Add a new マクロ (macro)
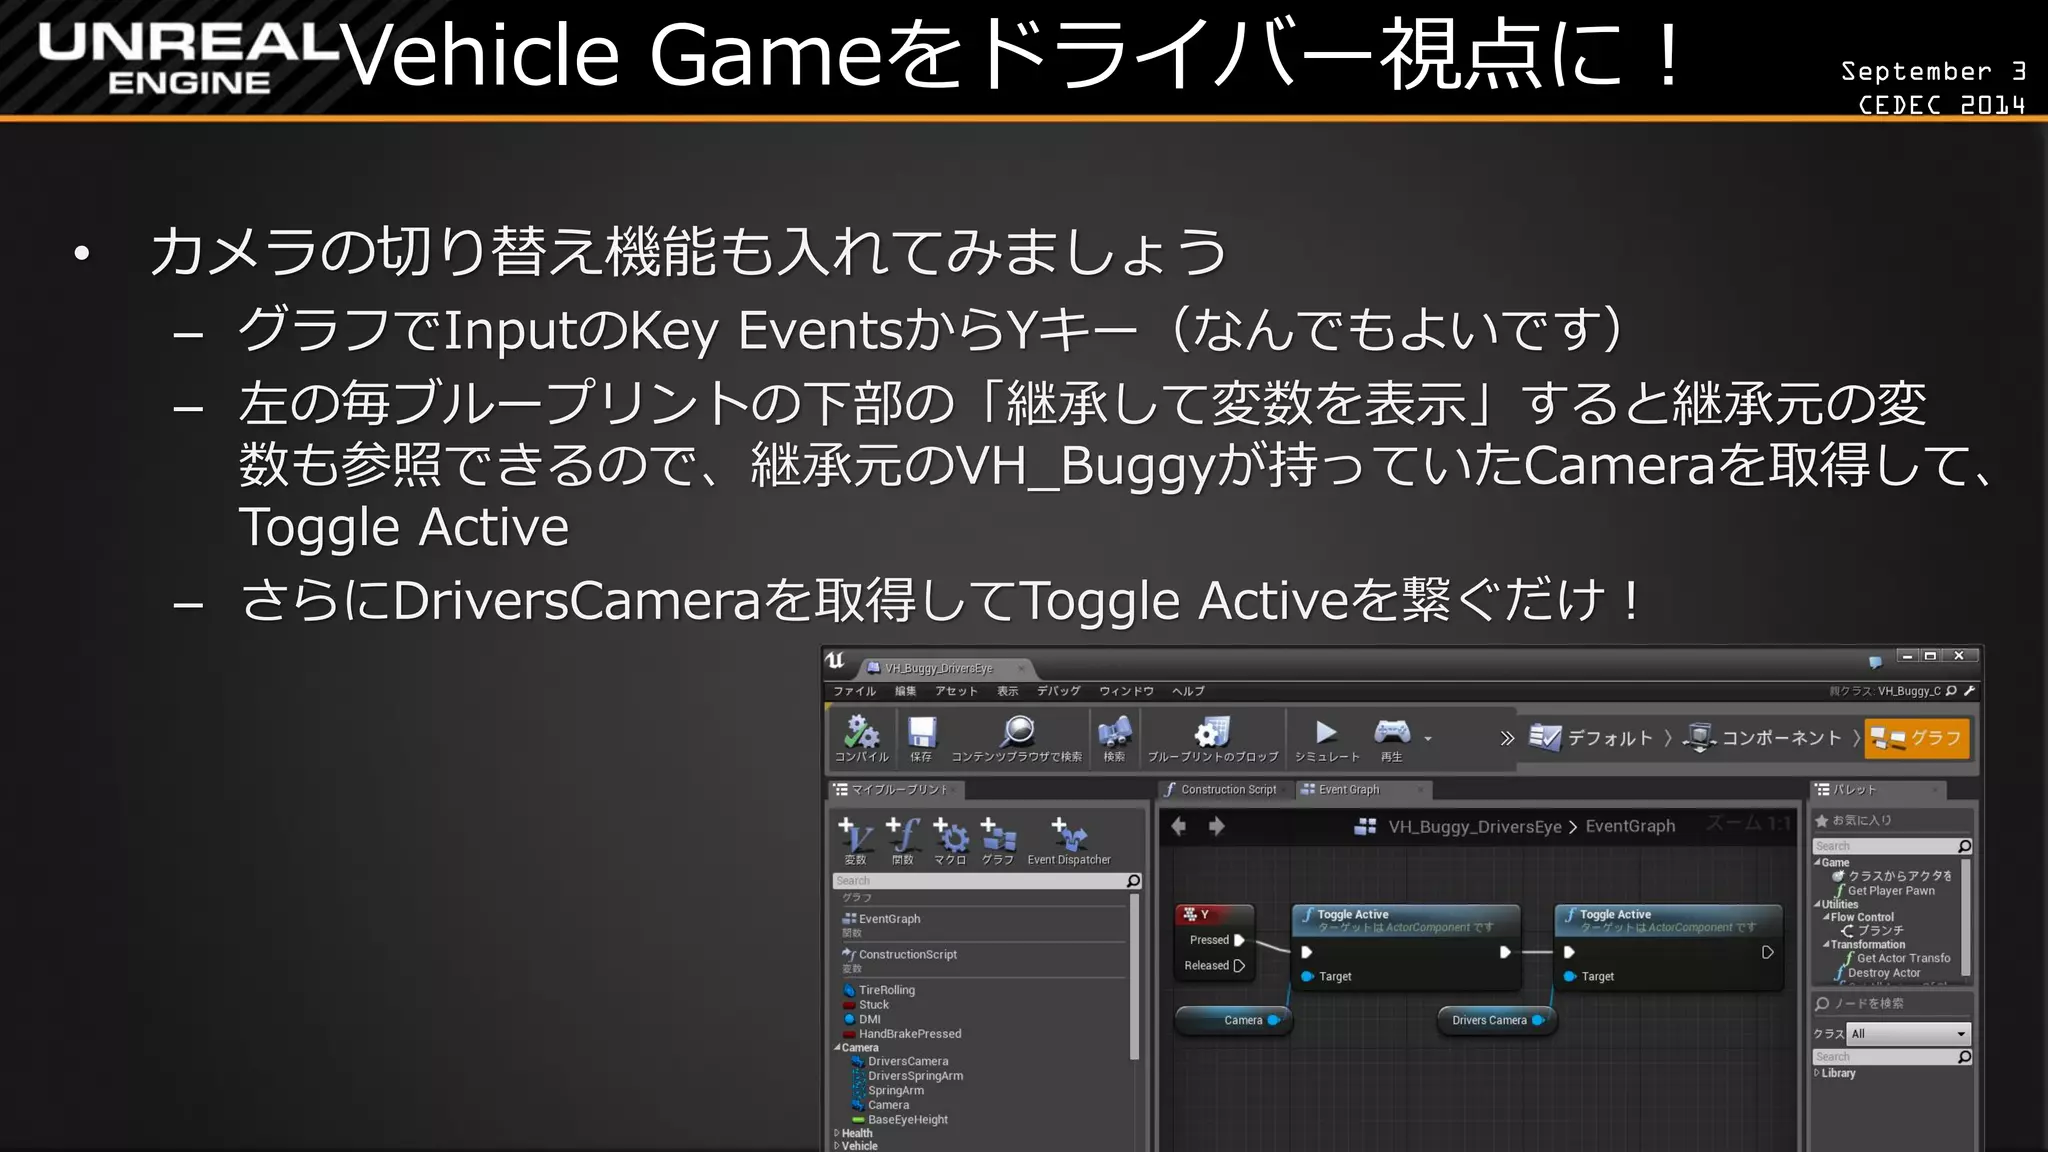The height and width of the screenshot is (1152, 2048). point(950,840)
